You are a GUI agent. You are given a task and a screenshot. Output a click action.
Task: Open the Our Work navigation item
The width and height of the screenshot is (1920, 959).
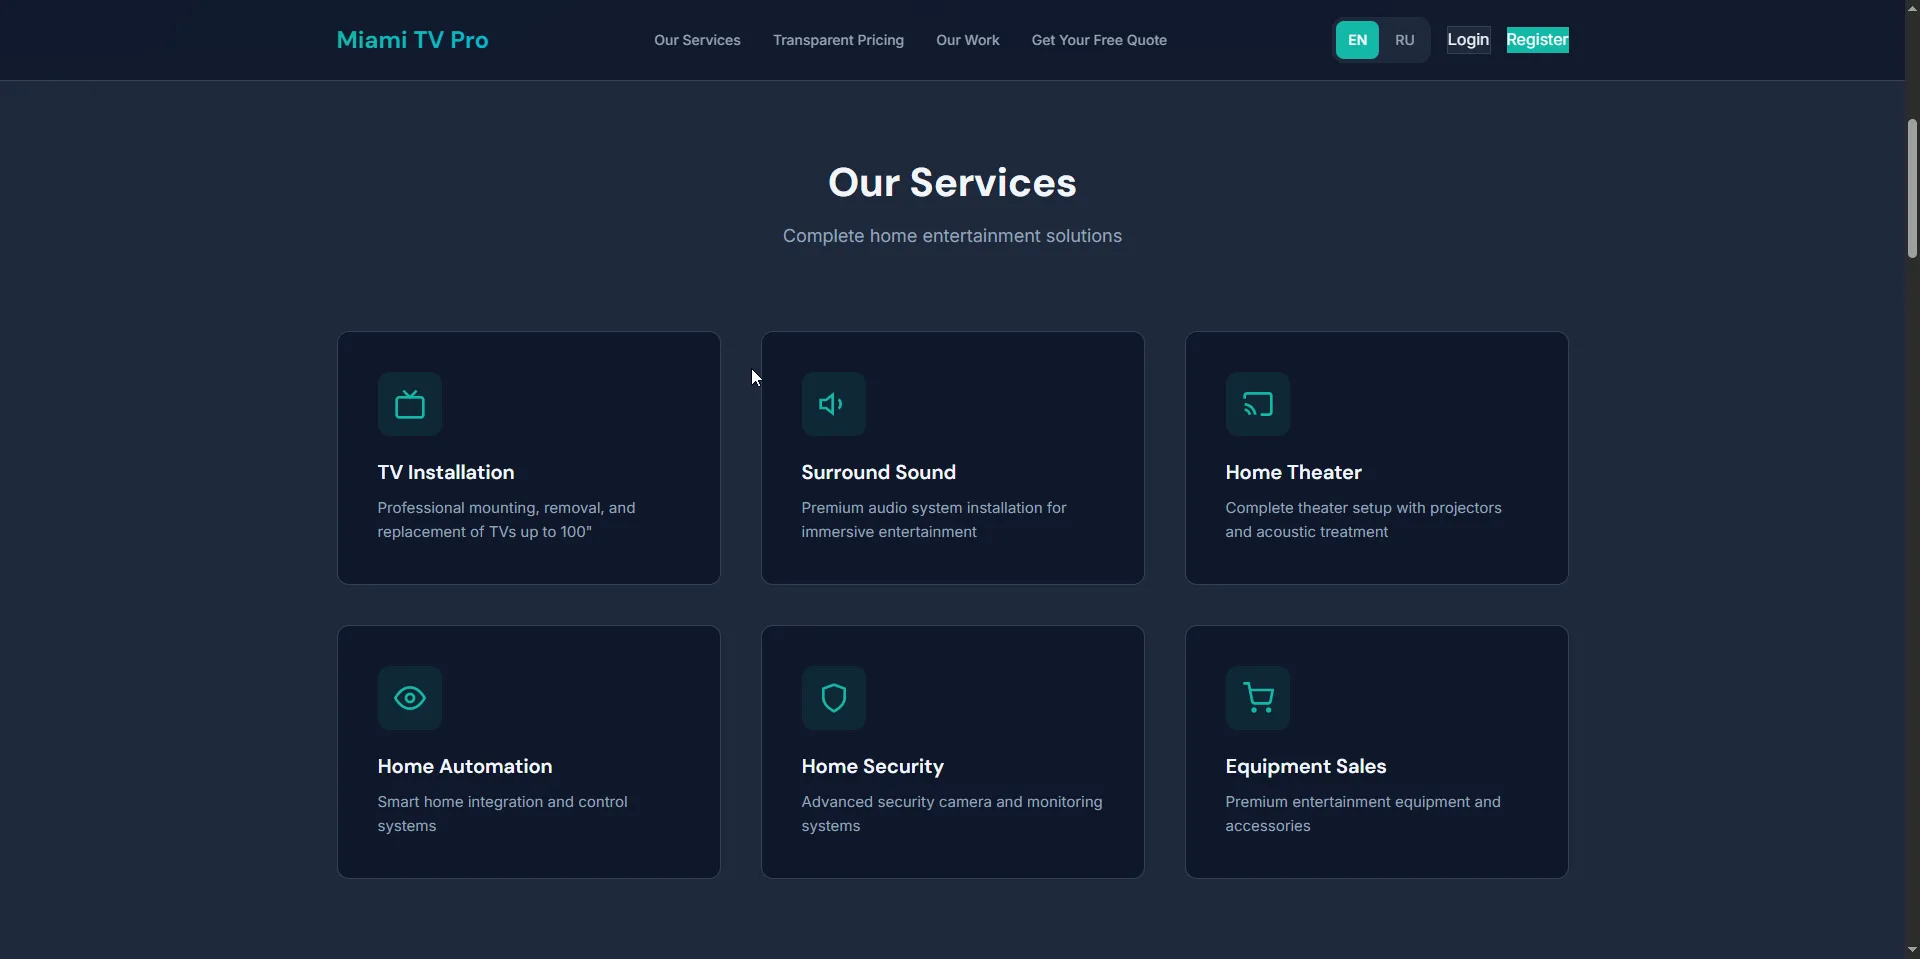click(967, 40)
